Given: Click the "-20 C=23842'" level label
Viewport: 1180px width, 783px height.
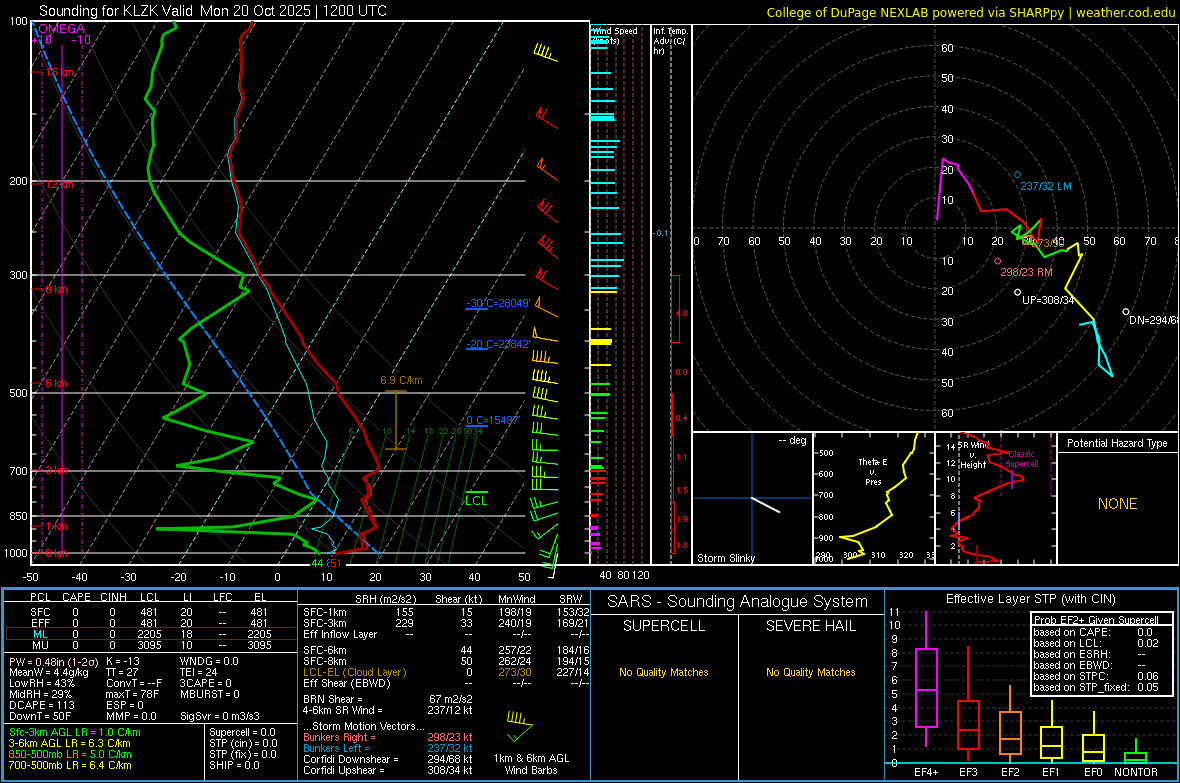Looking at the screenshot, I should pos(498,344).
